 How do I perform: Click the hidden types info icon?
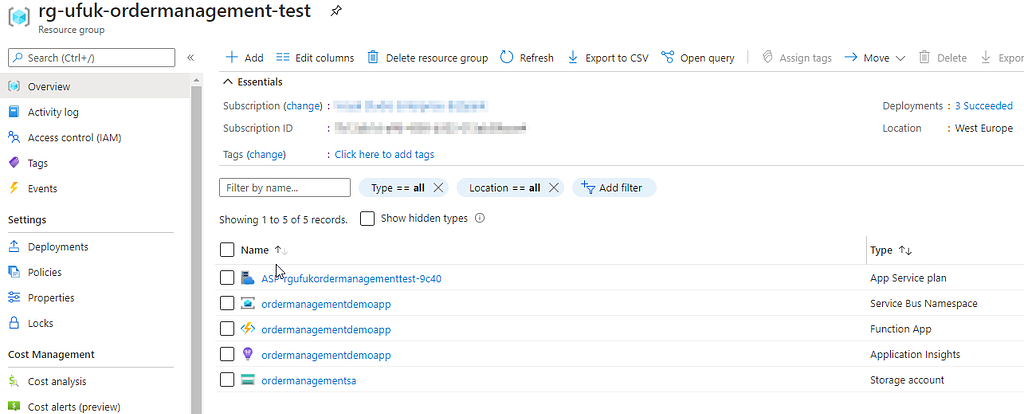click(x=479, y=218)
